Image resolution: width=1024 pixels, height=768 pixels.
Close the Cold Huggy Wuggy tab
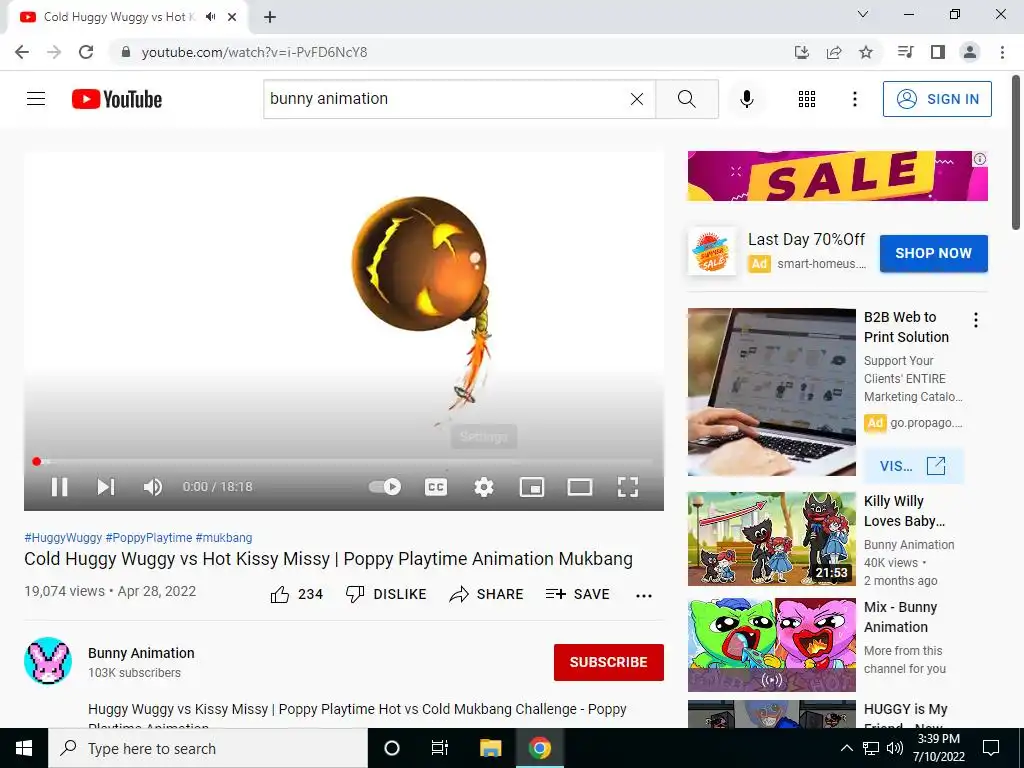click(x=232, y=17)
